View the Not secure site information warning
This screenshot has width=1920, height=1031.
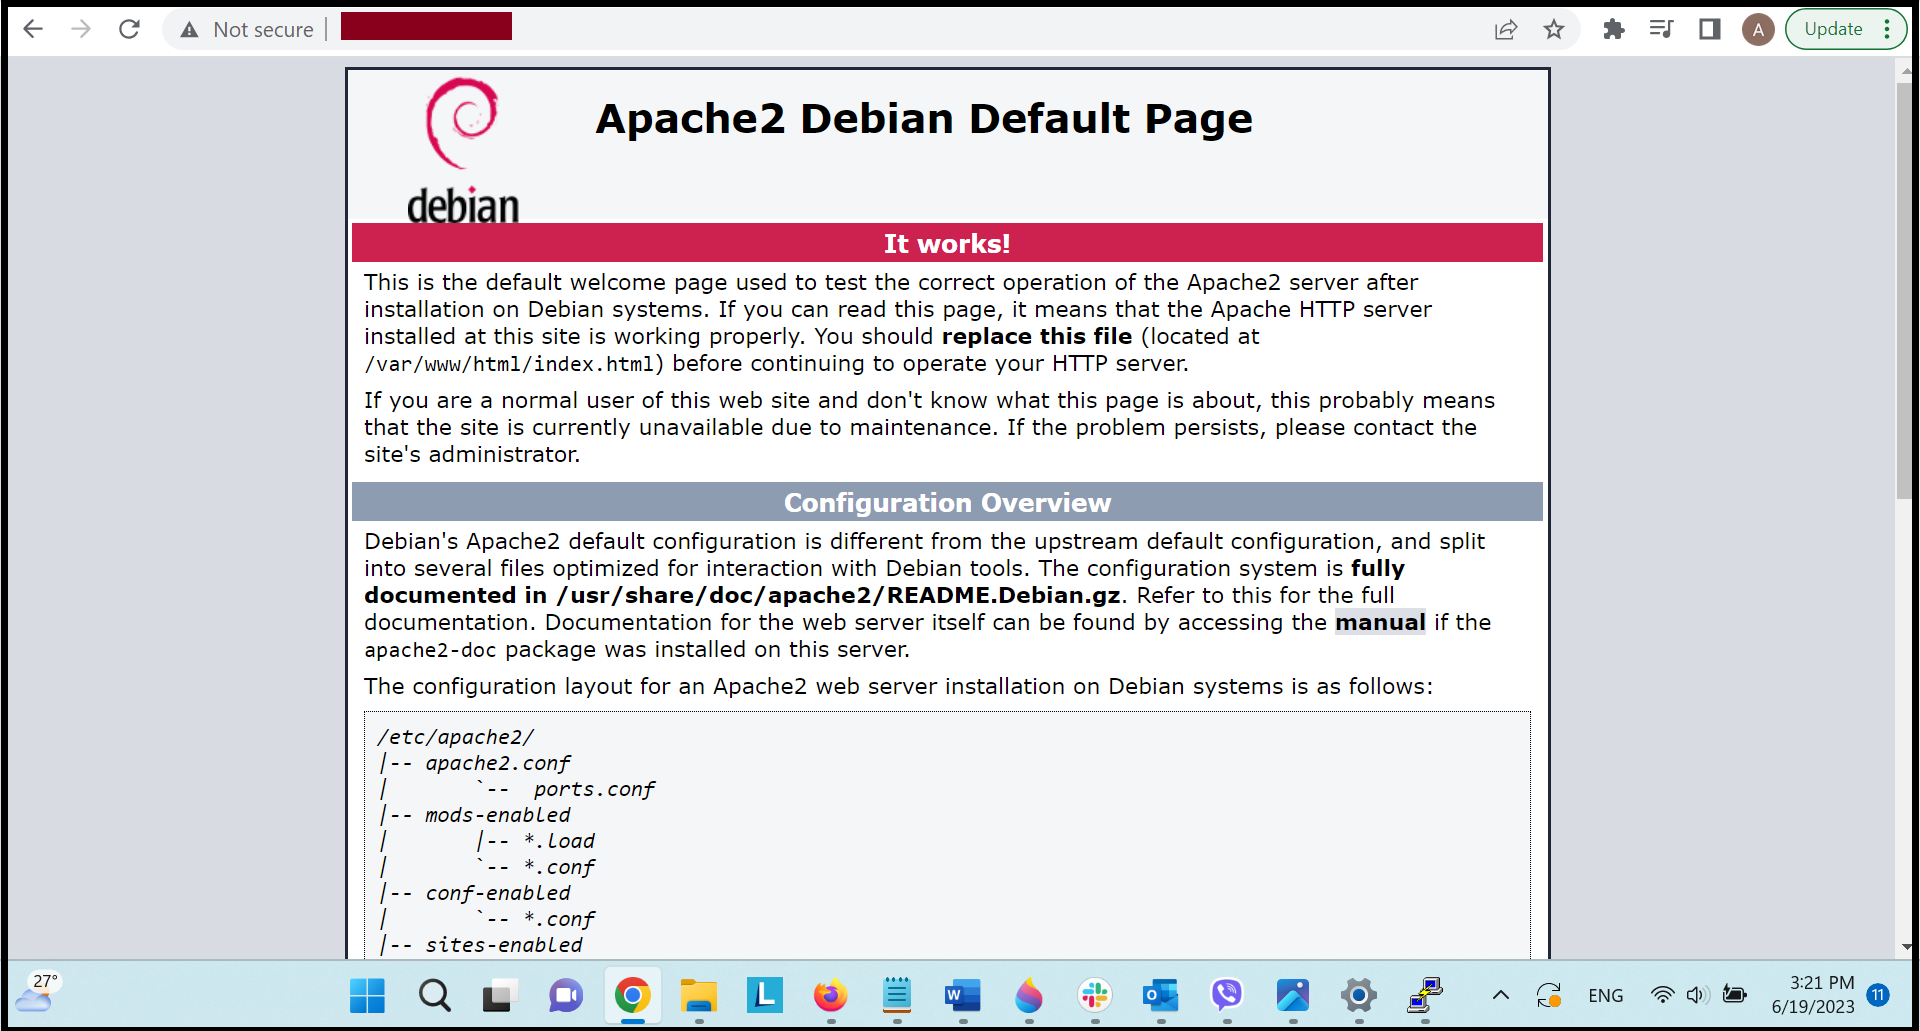[x=247, y=29]
